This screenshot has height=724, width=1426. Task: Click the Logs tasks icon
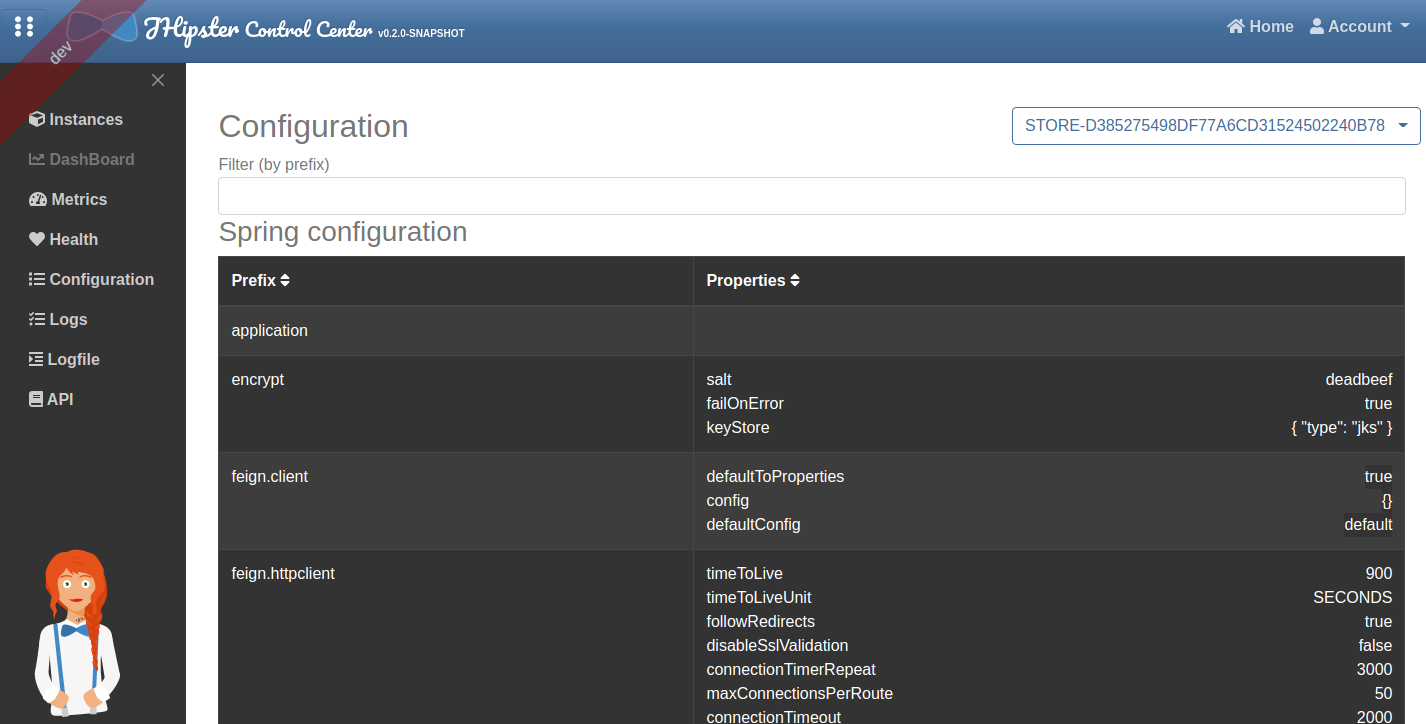[37, 320]
